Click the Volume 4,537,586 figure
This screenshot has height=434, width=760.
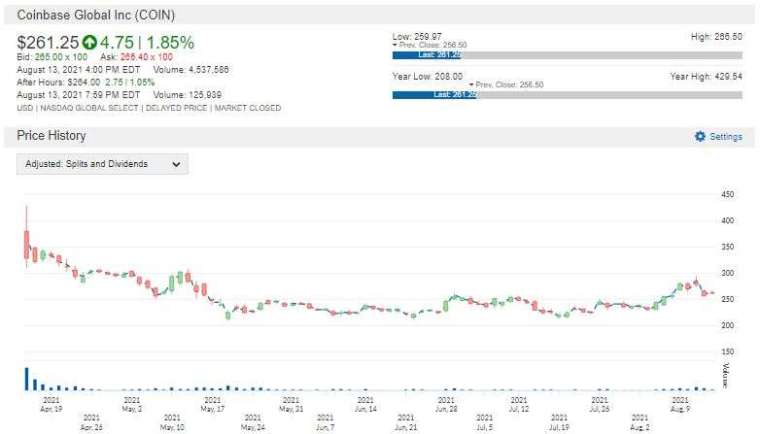click(190, 69)
